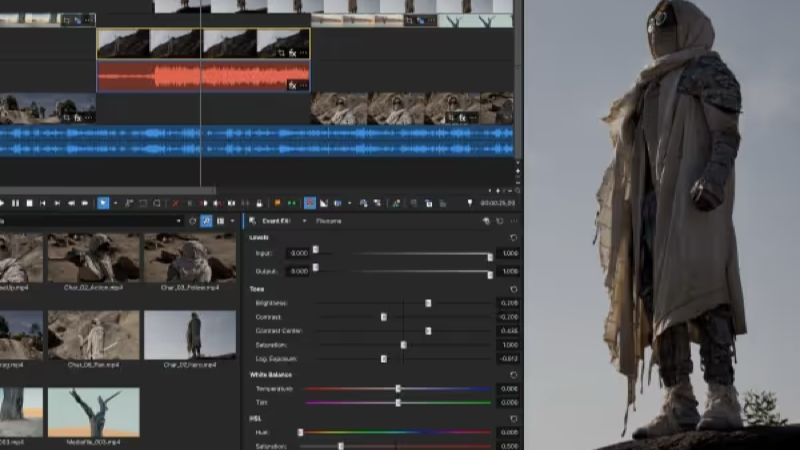Select the orange audio waveform clip
The height and width of the screenshot is (450, 800).
(x=203, y=77)
